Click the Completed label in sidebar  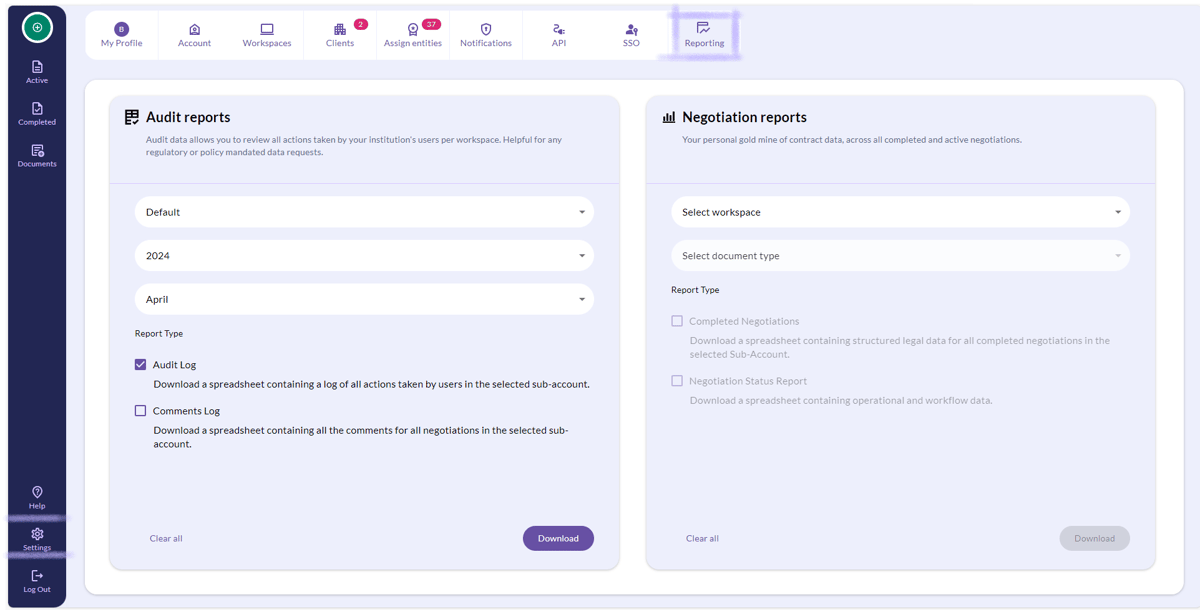click(37, 122)
